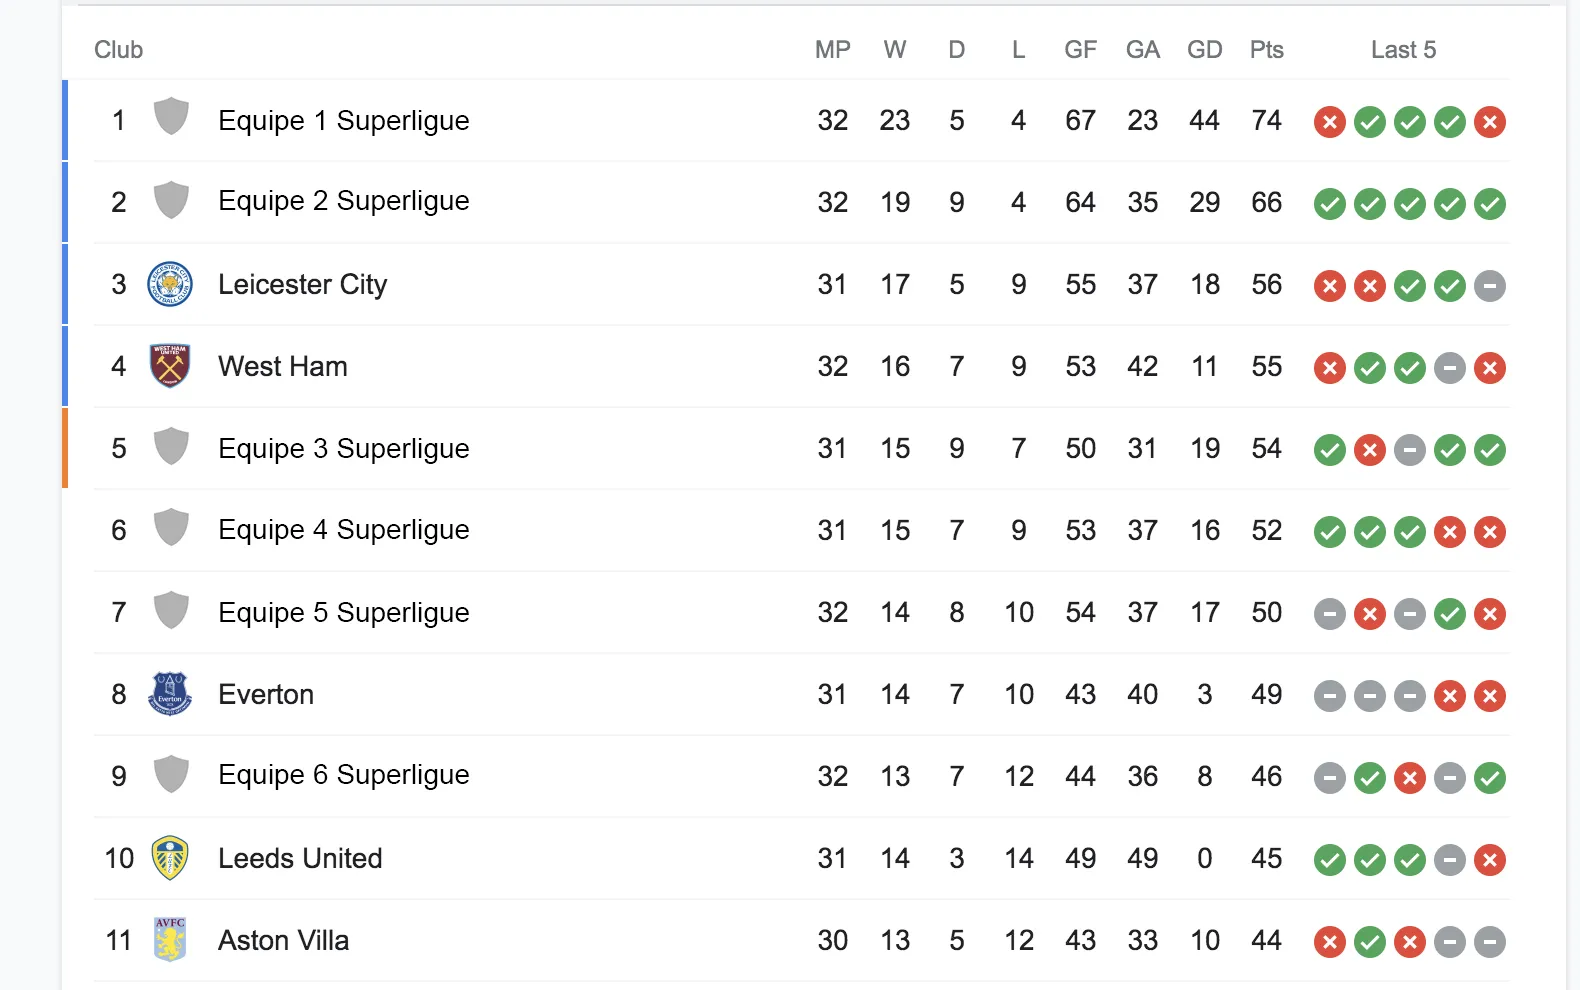Click Equipe 6 Superligue placeholder shield icon
1580x990 pixels.
pos(171,774)
